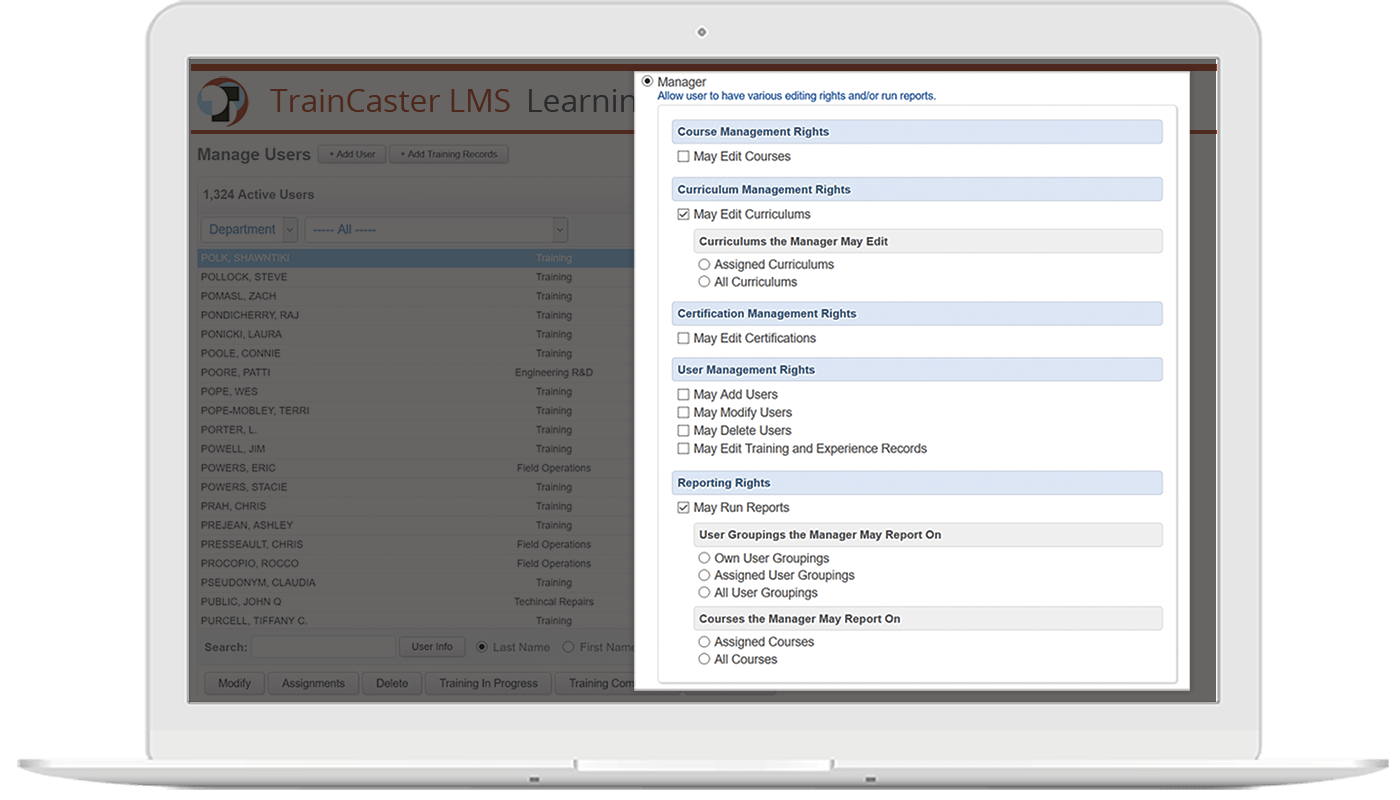The width and height of the screenshot is (1400, 800).
Task: Select user POPE, WES
Action: (416, 392)
